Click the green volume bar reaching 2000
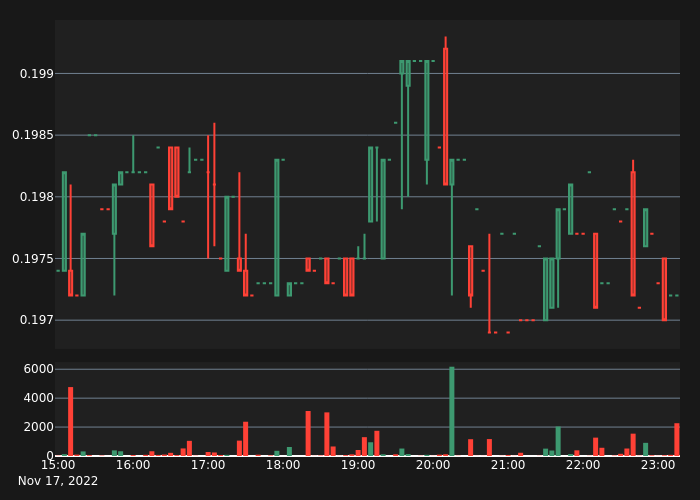 click(x=558, y=441)
